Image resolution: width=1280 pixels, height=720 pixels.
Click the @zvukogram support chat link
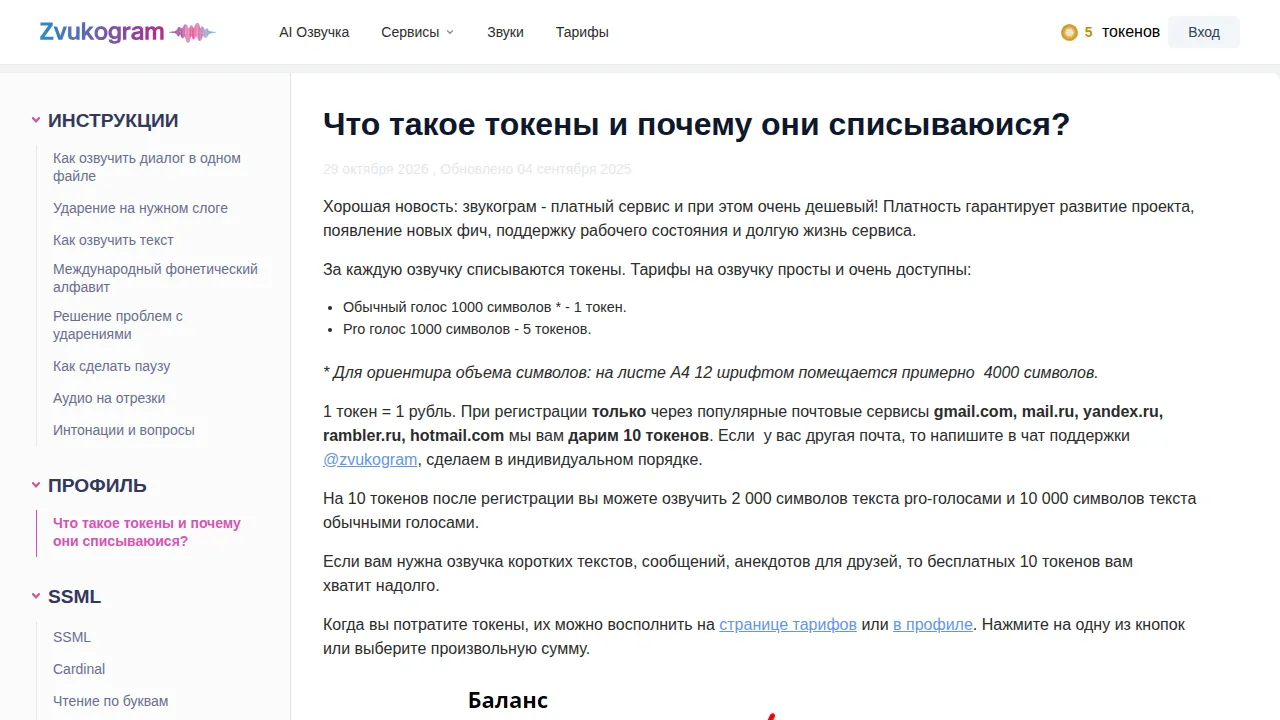[x=370, y=460]
